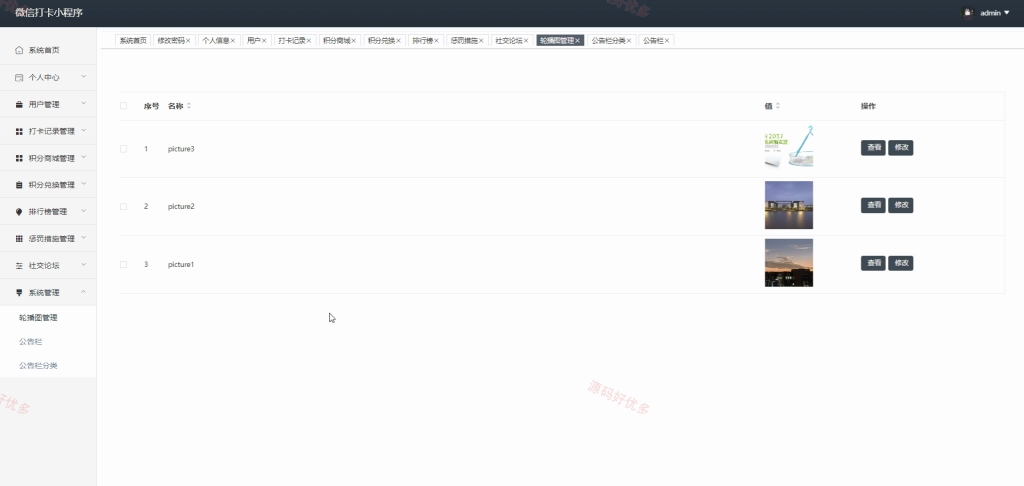Click the admin avatar icon in header
Viewport: 1024px width, 486px height.
click(x=968, y=13)
